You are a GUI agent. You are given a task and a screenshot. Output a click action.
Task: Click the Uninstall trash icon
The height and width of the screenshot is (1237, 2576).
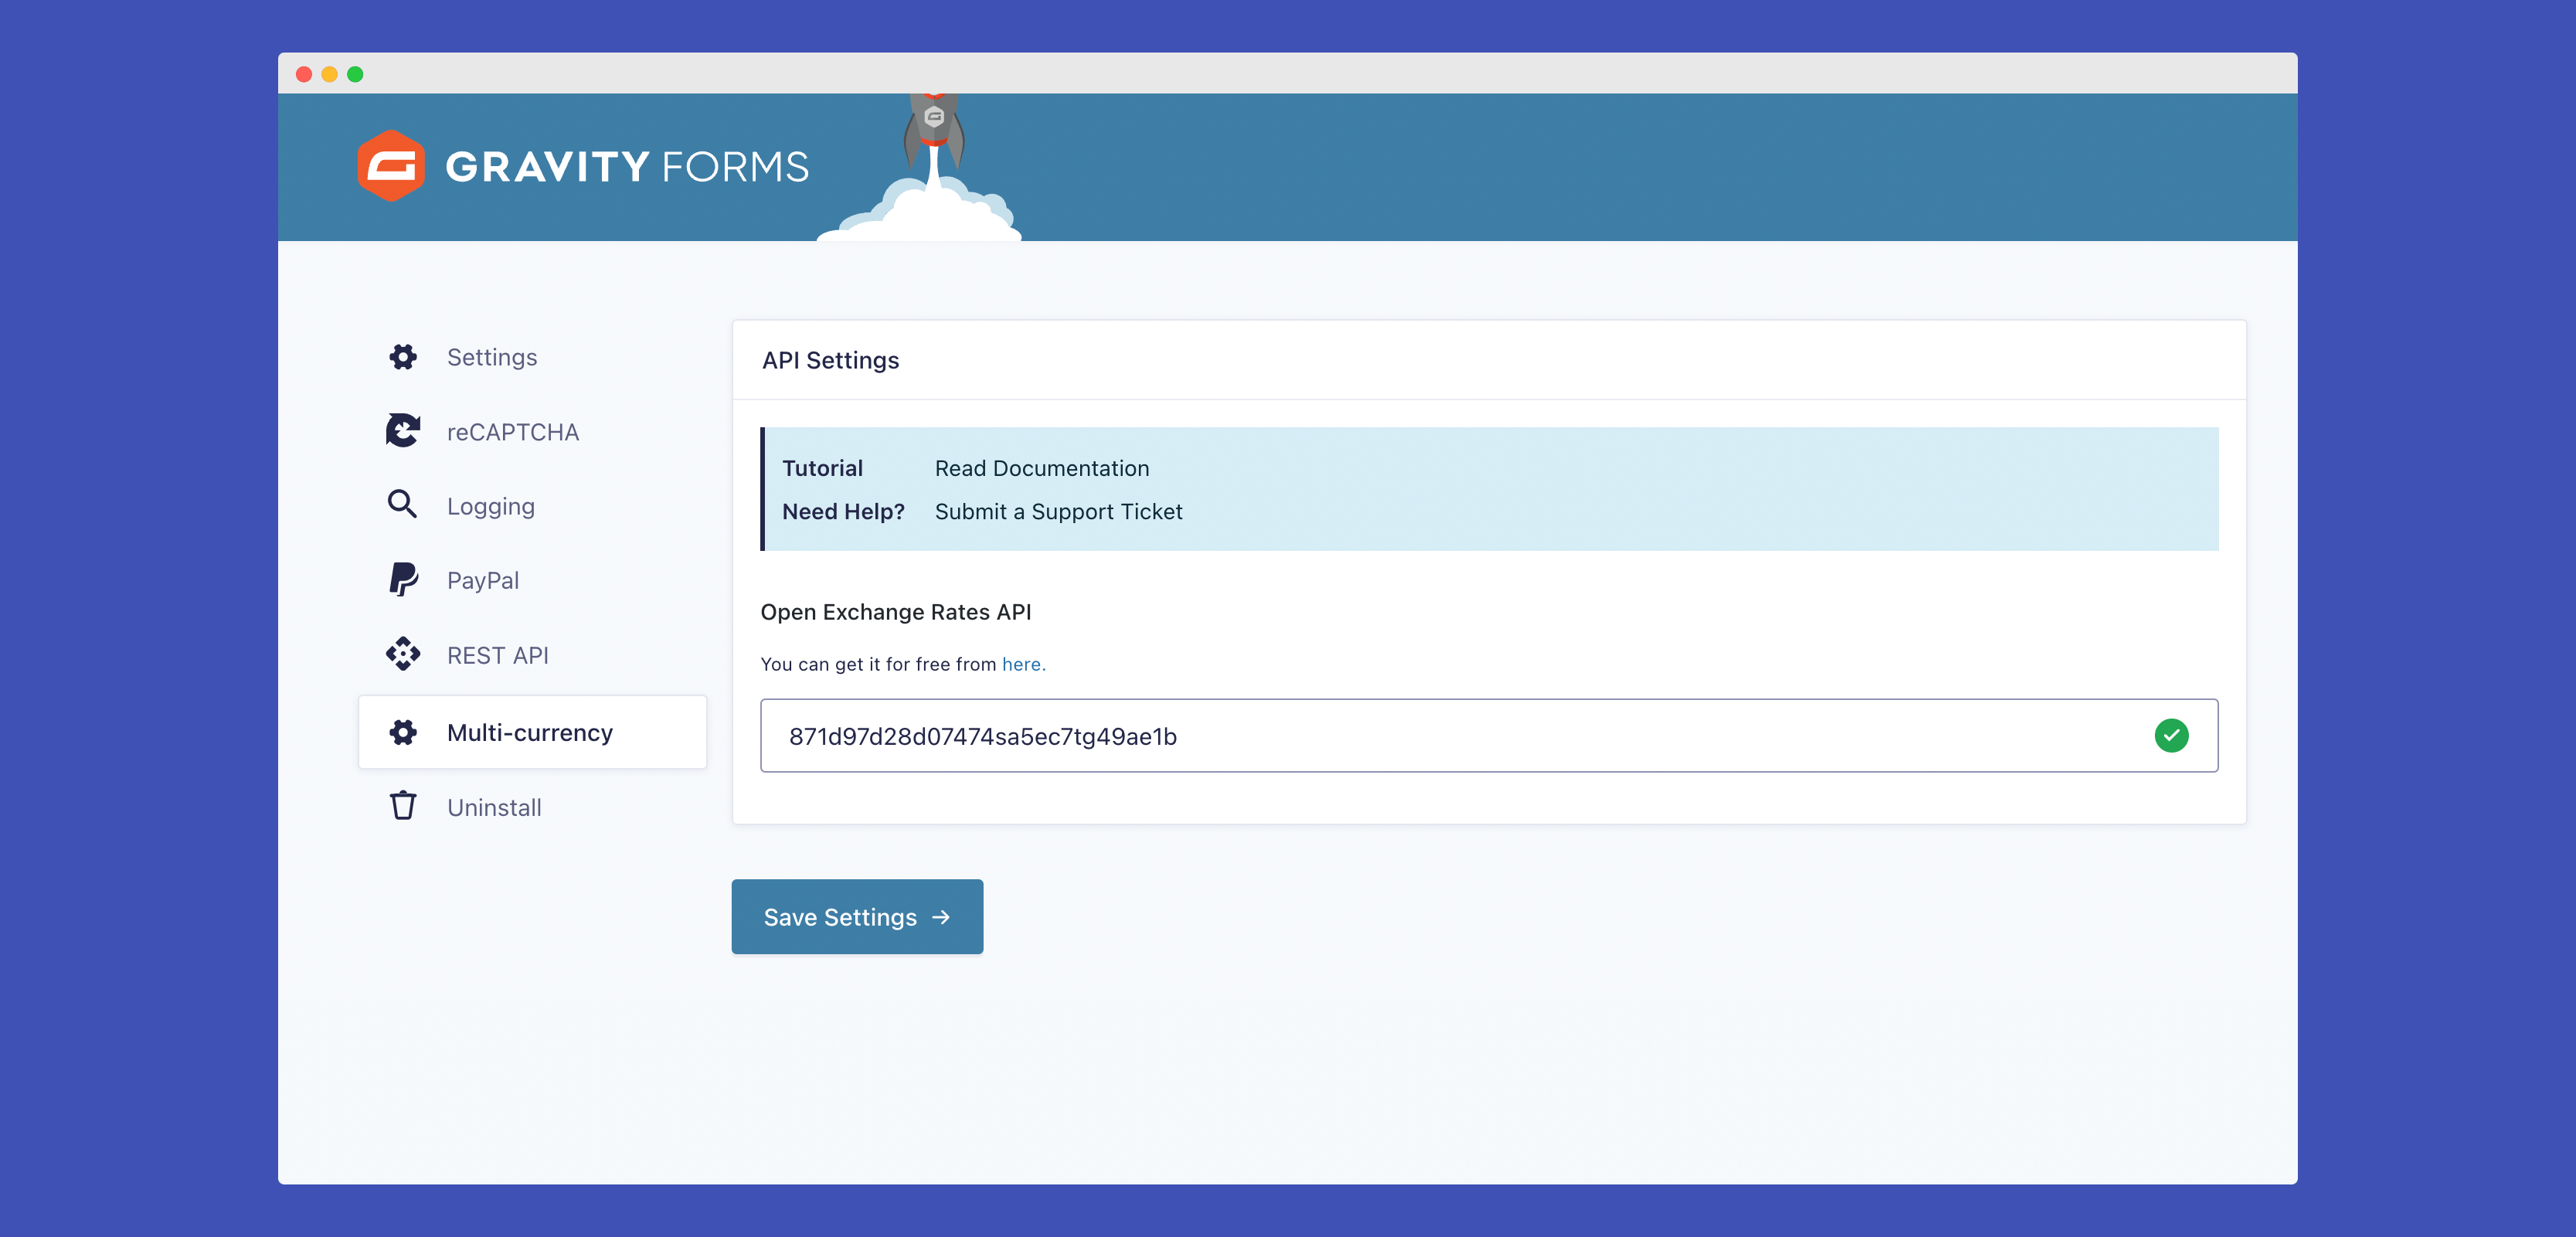[403, 806]
